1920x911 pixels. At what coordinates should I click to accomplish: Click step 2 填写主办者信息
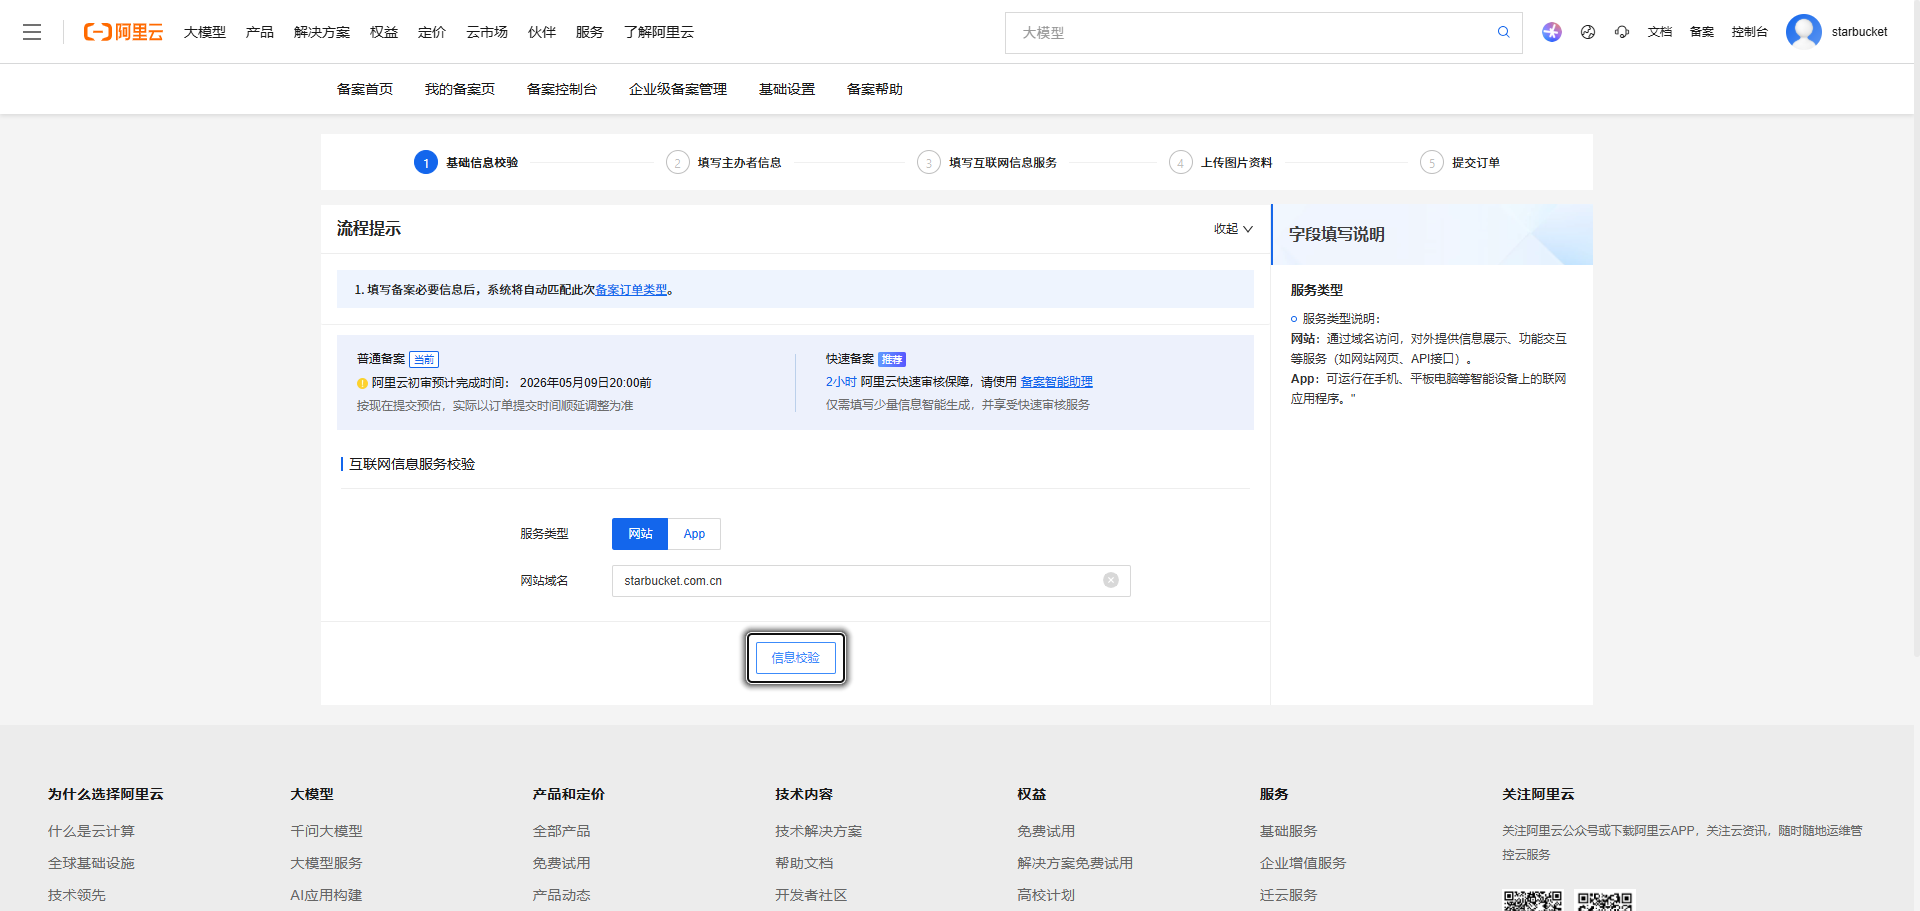click(x=724, y=162)
